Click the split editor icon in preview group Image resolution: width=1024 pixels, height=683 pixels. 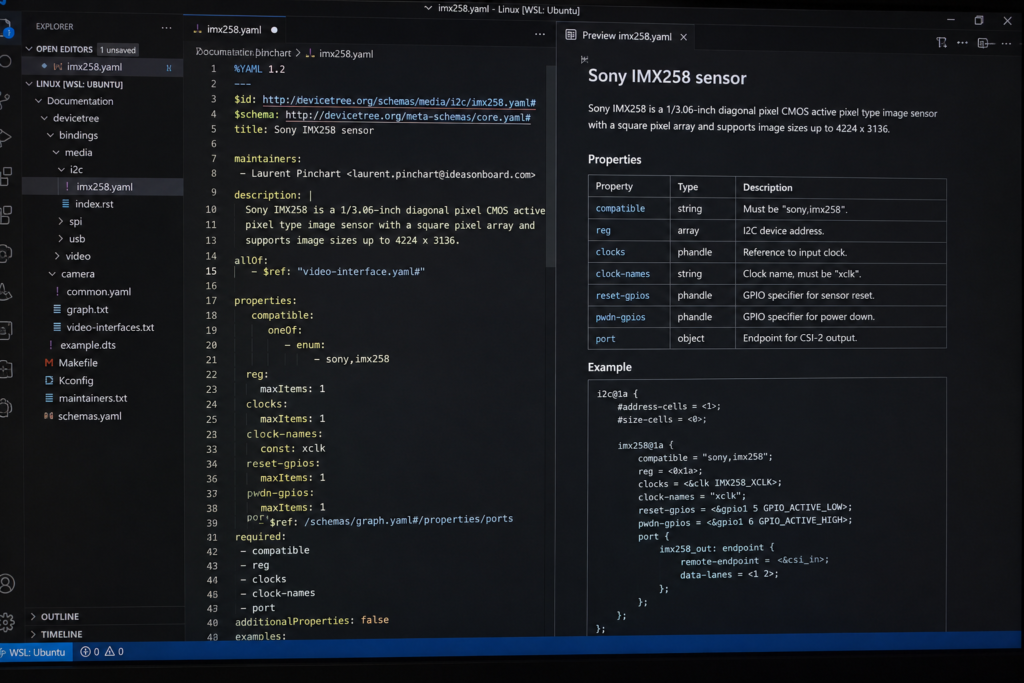(x=985, y=43)
